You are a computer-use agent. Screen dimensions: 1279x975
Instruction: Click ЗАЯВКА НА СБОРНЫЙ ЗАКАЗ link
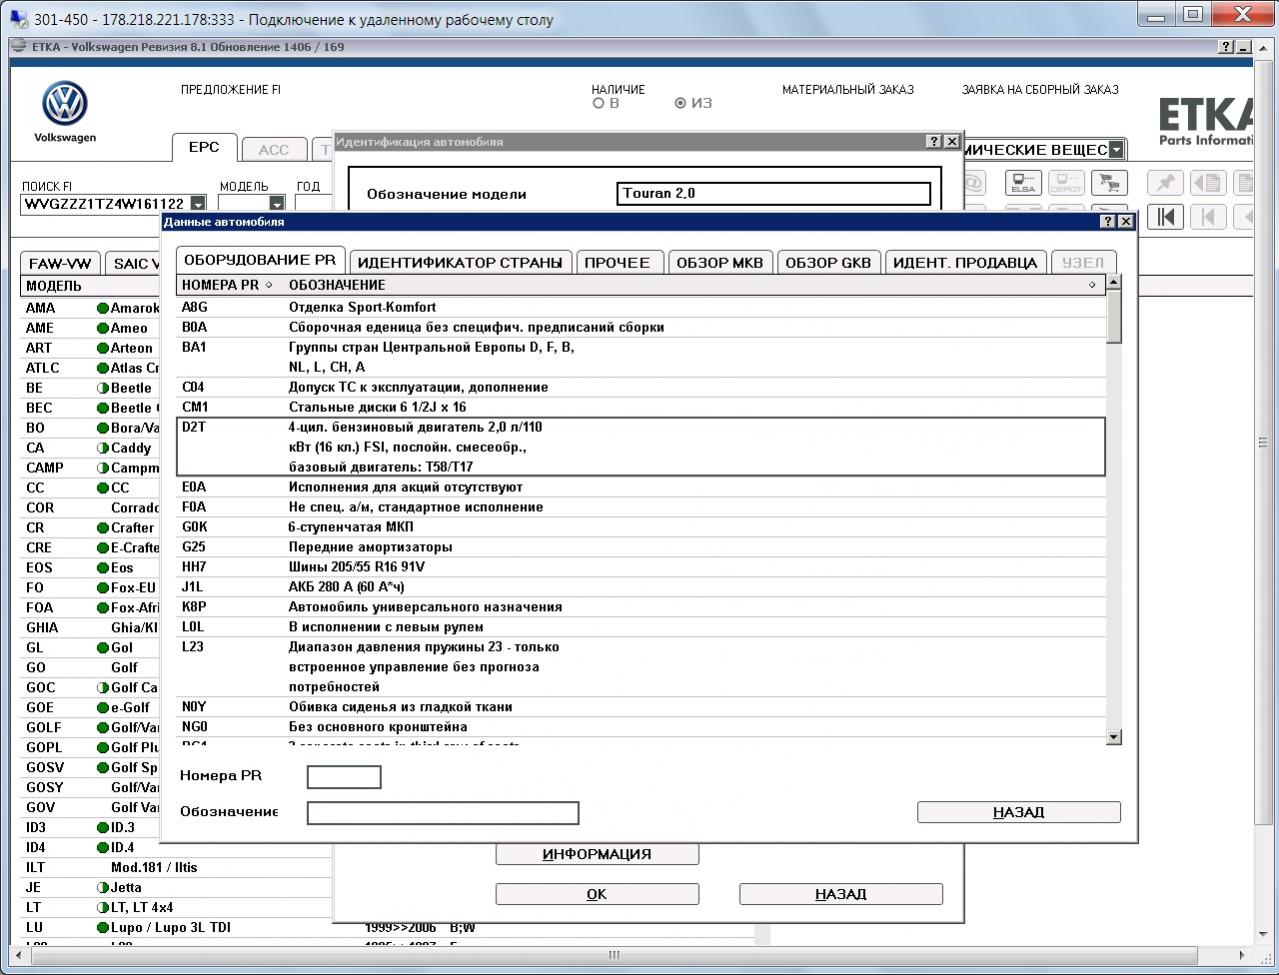tap(1040, 90)
